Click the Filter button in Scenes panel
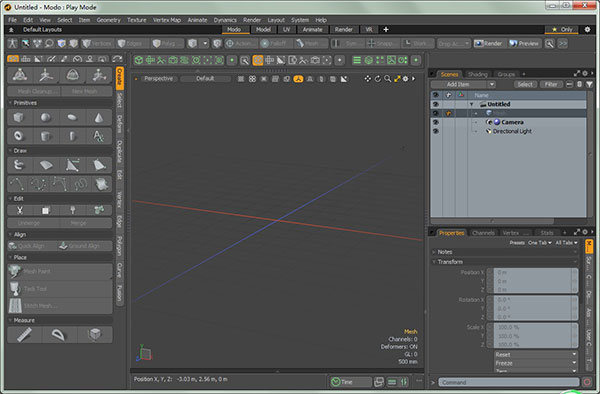Screen dimensions: 600x394 pyautogui.click(x=551, y=84)
